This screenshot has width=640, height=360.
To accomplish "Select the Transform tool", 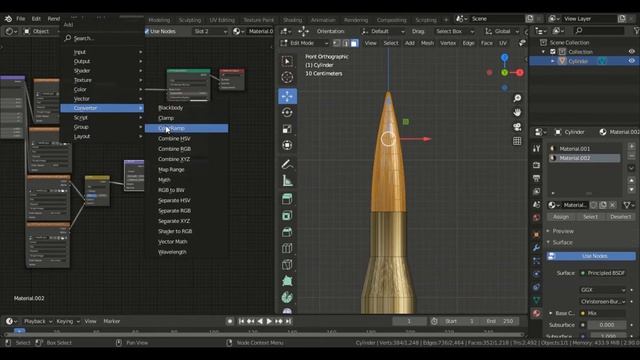I will coord(287,145).
